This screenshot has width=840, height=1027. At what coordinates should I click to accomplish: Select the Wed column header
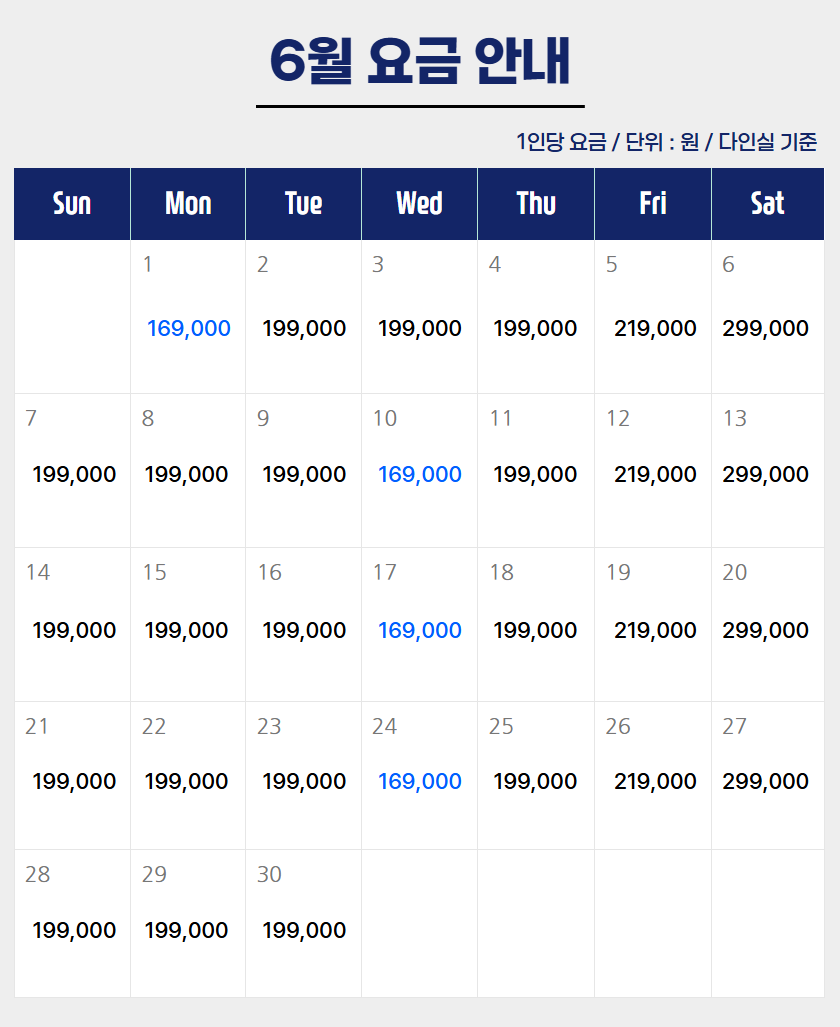click(419, 204)
